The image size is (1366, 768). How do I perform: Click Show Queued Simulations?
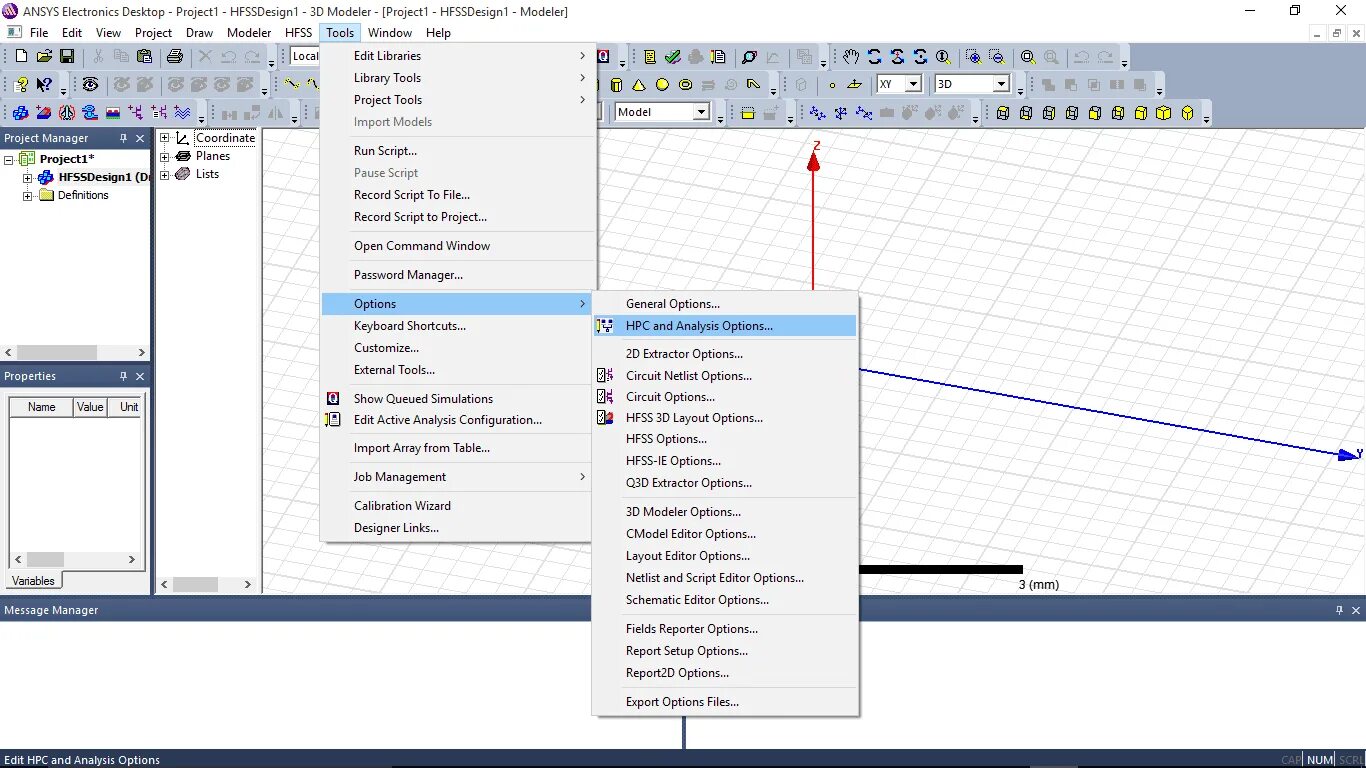[458, 399]
